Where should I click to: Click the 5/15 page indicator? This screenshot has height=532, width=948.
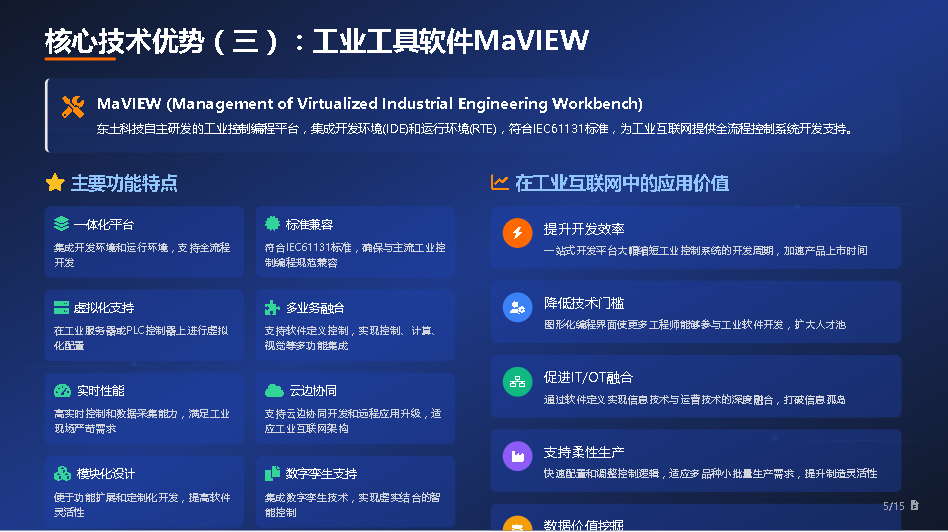tap(894, 506)
